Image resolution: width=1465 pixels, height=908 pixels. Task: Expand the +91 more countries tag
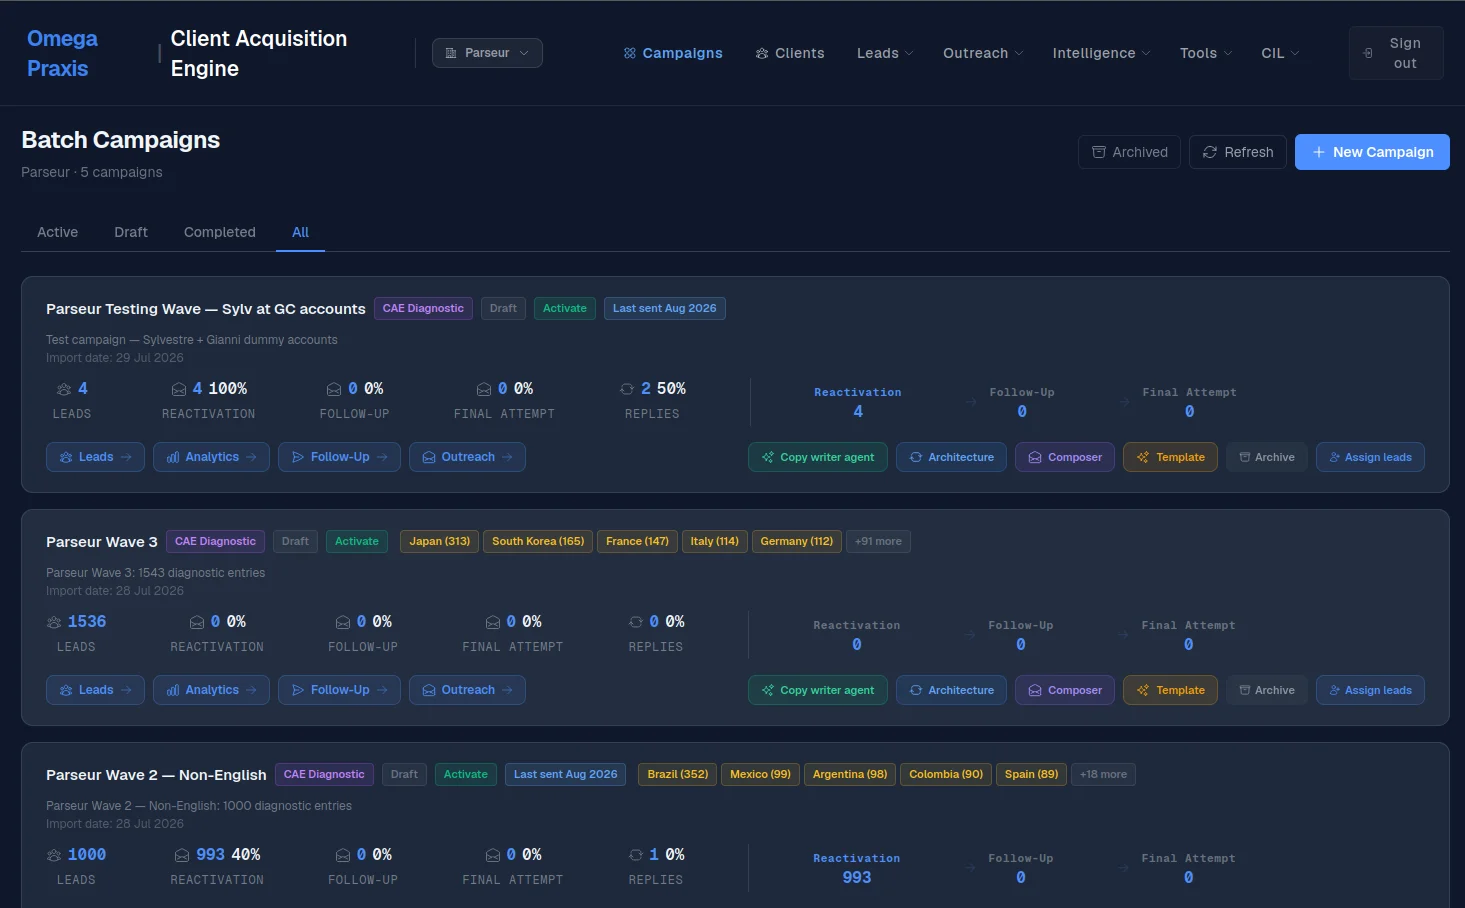pyautogui.click(x=878, y=541)
